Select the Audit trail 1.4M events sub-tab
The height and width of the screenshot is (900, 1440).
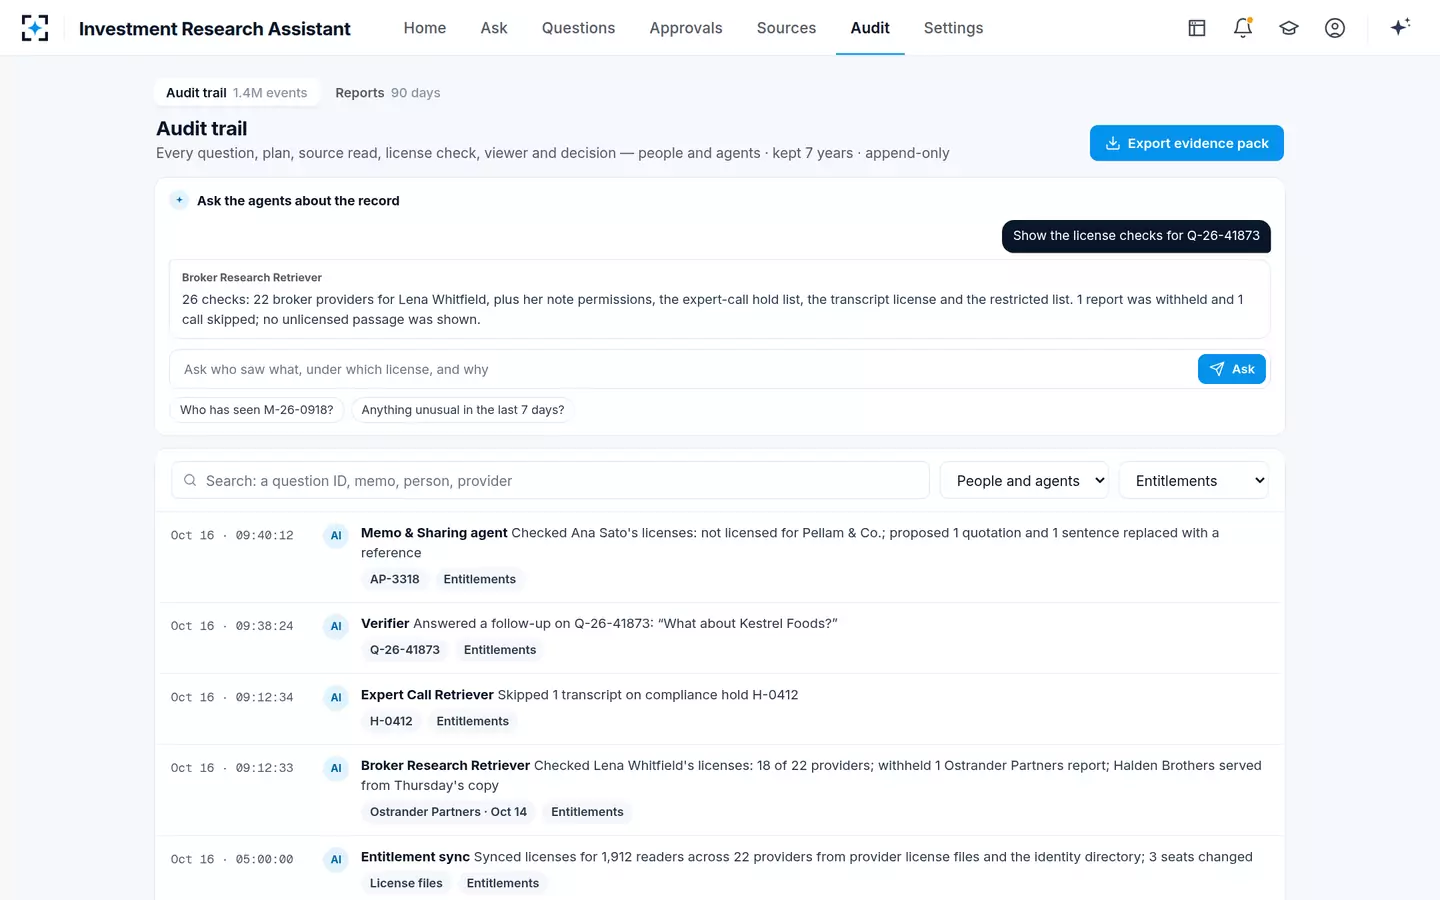[x=237, y=92]
